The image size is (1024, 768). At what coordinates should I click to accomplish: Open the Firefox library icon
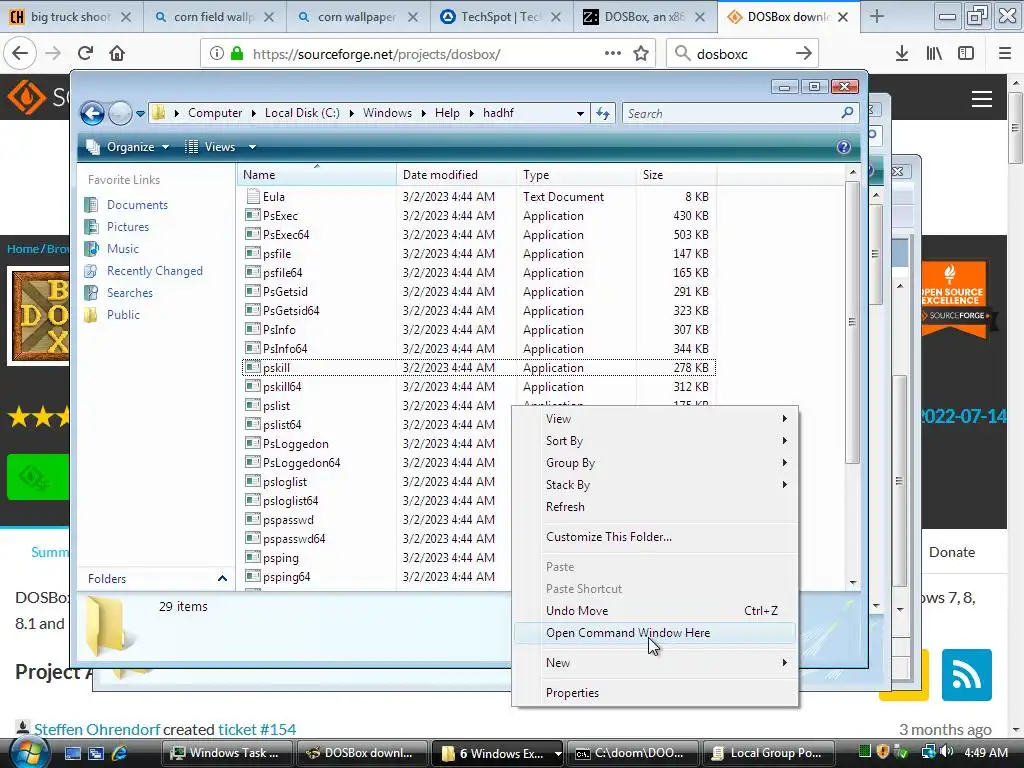tap(934, 53)
